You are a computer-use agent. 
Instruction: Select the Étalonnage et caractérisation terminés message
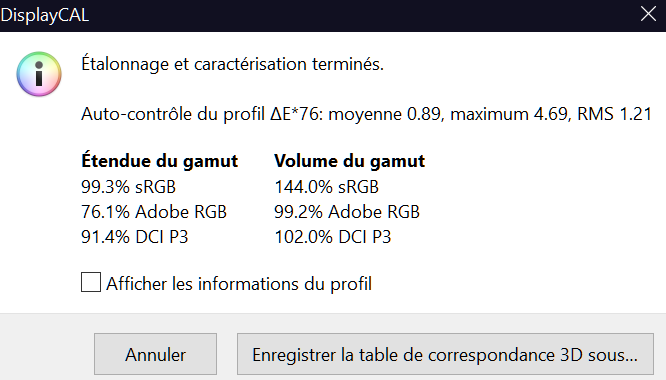click(x=232, y=64)
